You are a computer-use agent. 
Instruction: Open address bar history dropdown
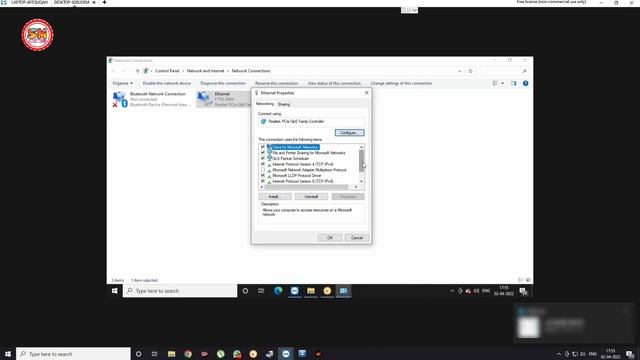coord(460,71)
